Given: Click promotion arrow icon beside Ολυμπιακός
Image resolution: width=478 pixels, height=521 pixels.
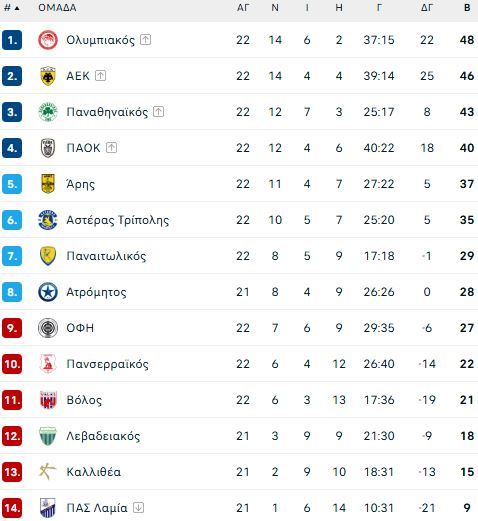Looking at the screenshot, I should point(145,40).
